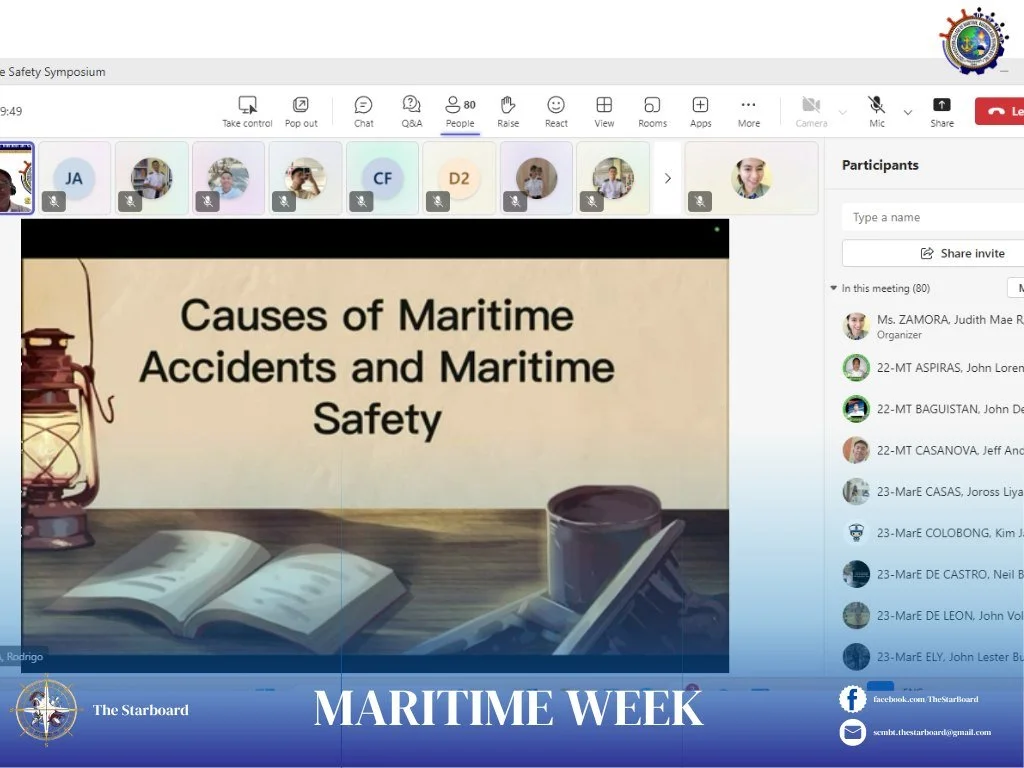
Task: Select the D2 participant tile
Action: [459, 178]
